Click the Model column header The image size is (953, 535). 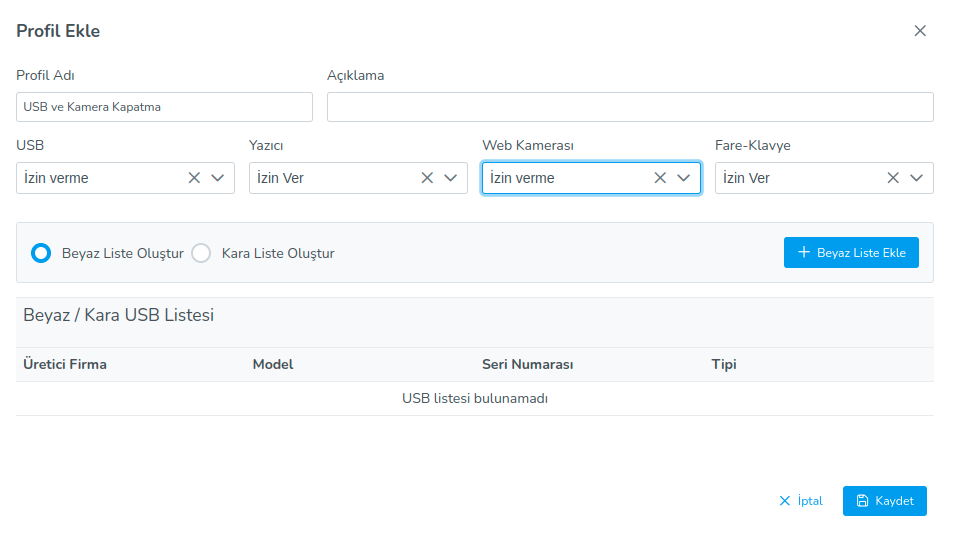tap(273, 364)
